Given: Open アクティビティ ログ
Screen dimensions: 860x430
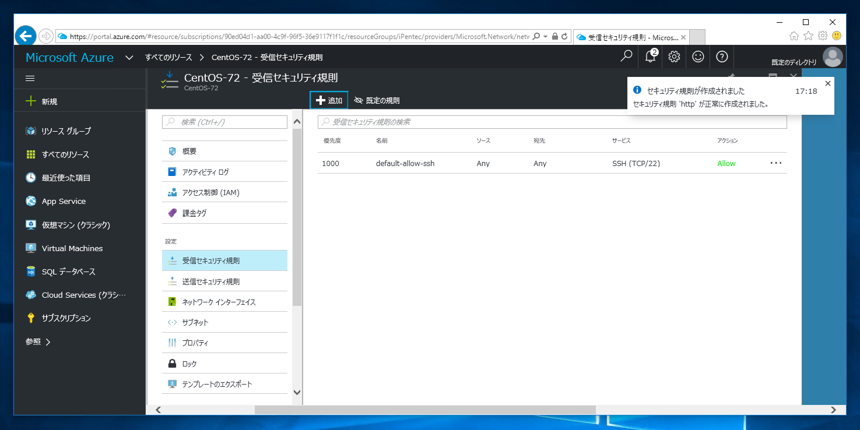Looking at the screenshot, I should (225, 172).
